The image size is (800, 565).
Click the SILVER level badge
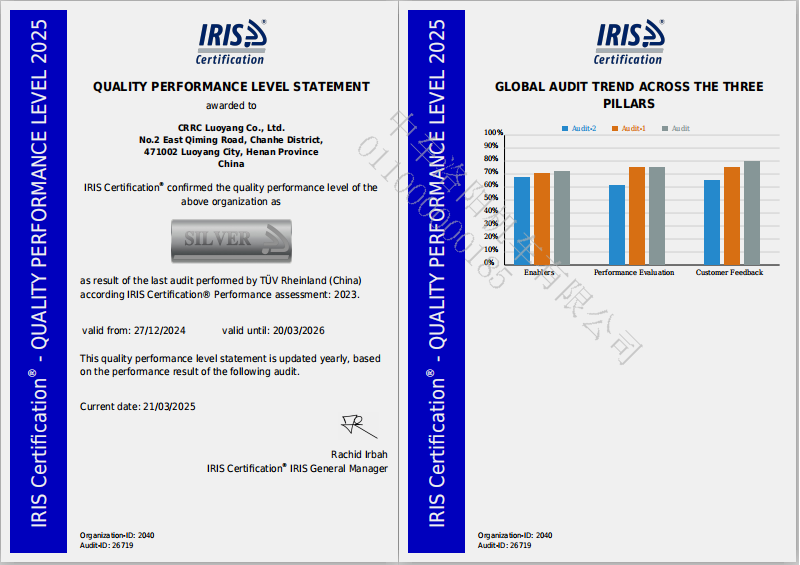click(x=231, y=239)
